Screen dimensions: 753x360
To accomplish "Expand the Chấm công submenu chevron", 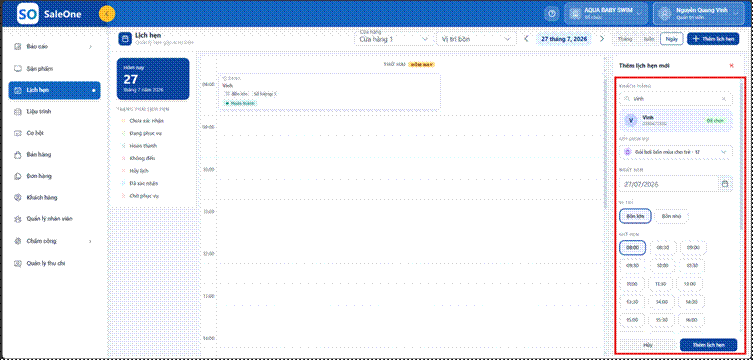I will coord(90,240).
